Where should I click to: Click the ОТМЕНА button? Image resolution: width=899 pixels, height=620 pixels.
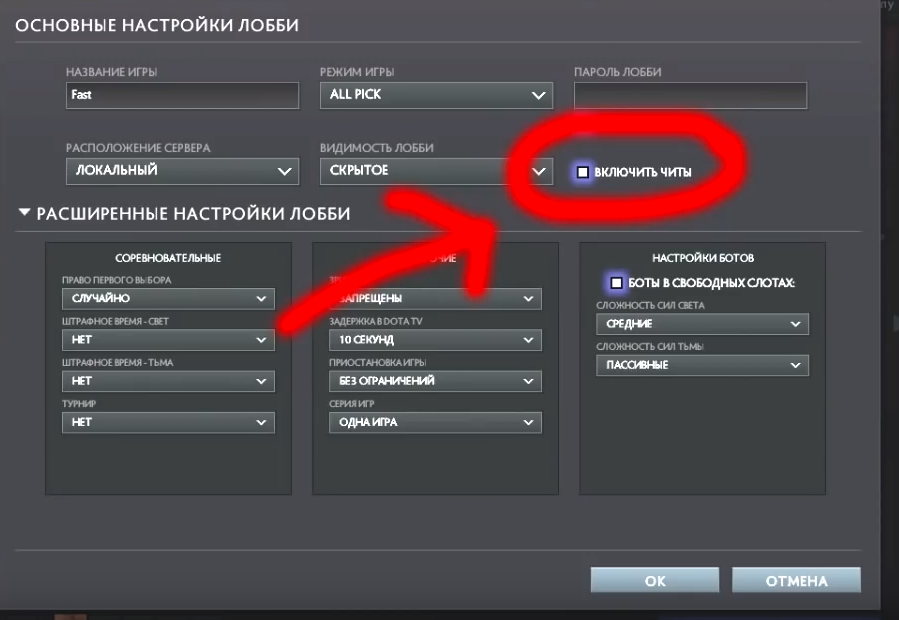(x=796, y=580)
